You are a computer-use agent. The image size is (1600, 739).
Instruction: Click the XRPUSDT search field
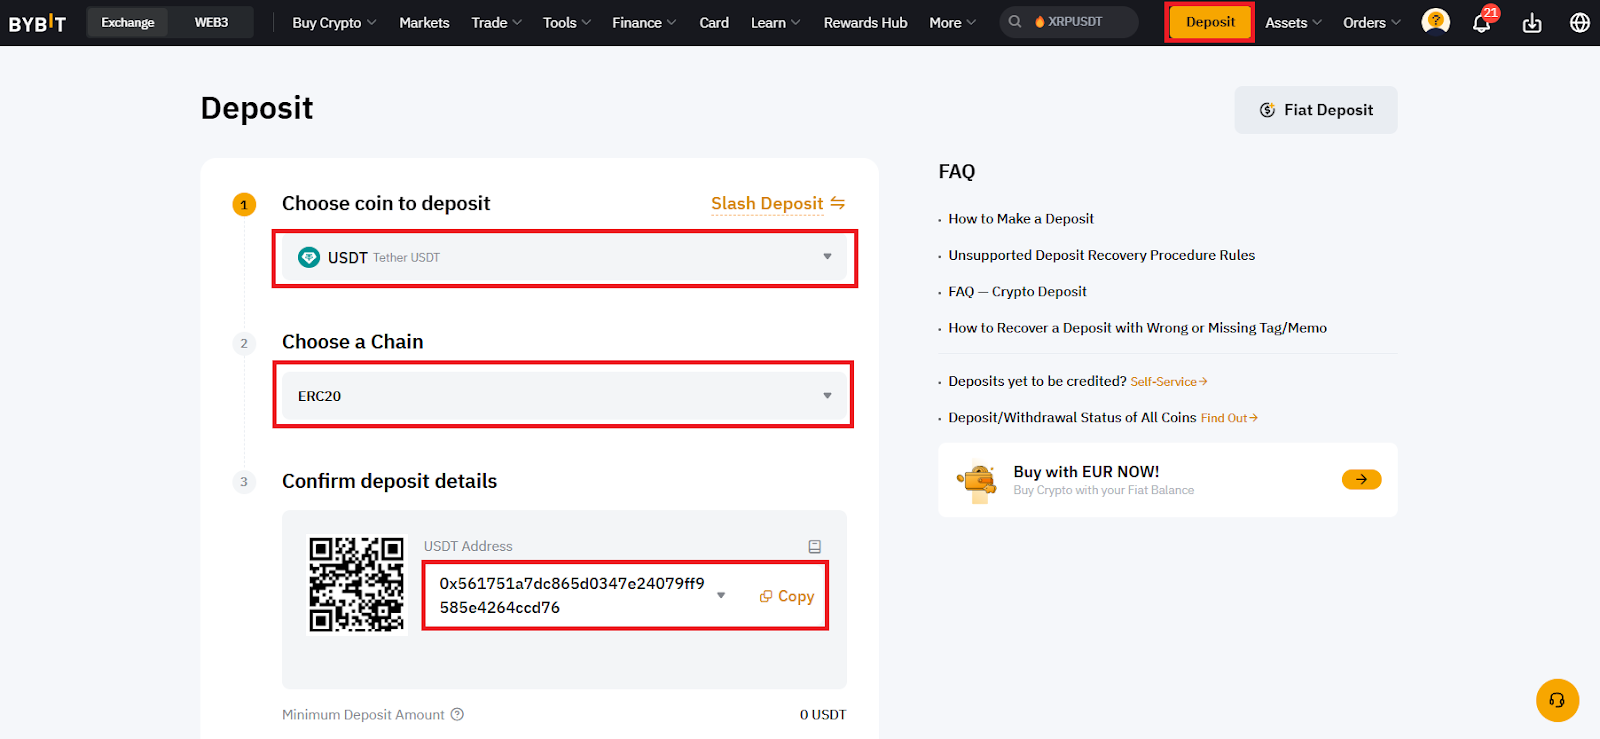click(x=1069, y=21)
